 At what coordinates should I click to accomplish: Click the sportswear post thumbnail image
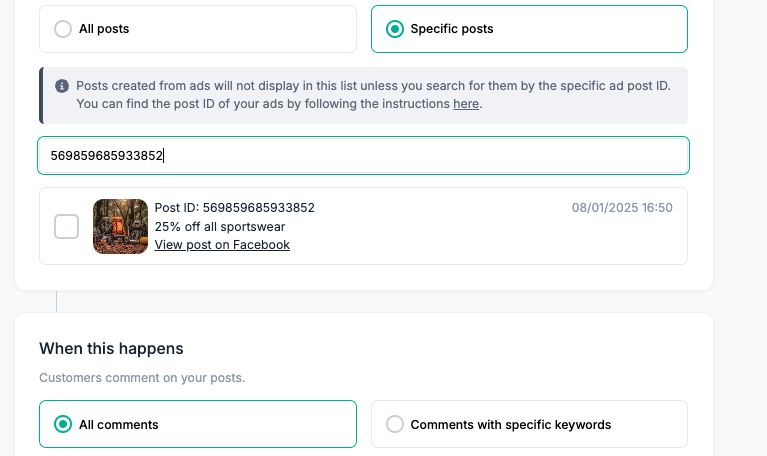(x=120, y=226)
